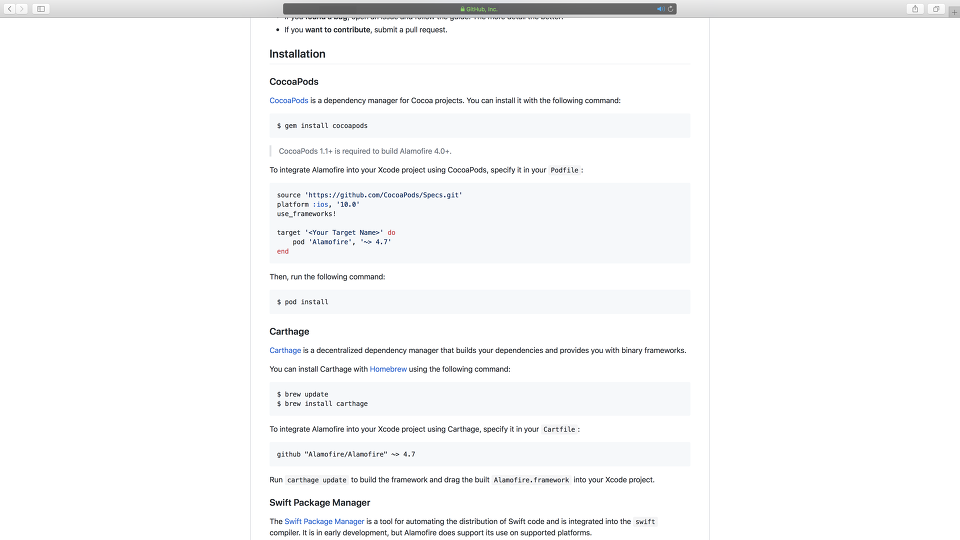Click the pod 'Alamofire', '~> 4.7' line
The image size is (960, 540).
(x=342, y=242)
